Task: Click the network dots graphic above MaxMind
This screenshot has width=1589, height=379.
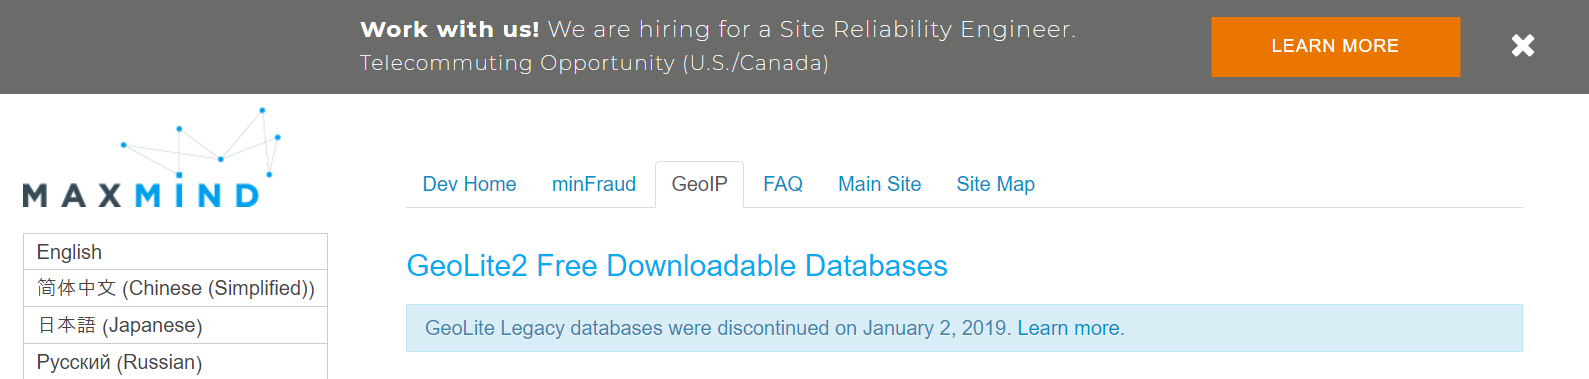Action: point(200,140)
